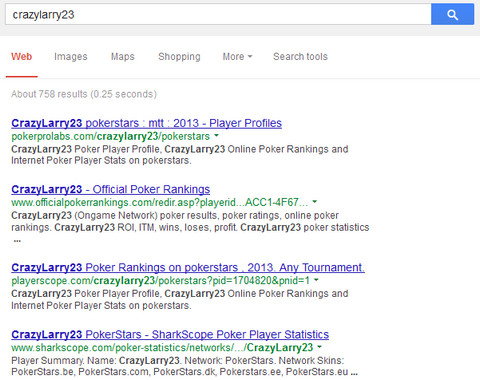
Task: Click the officialpokerrankings.com green URL text
Action: coord(159,202)
